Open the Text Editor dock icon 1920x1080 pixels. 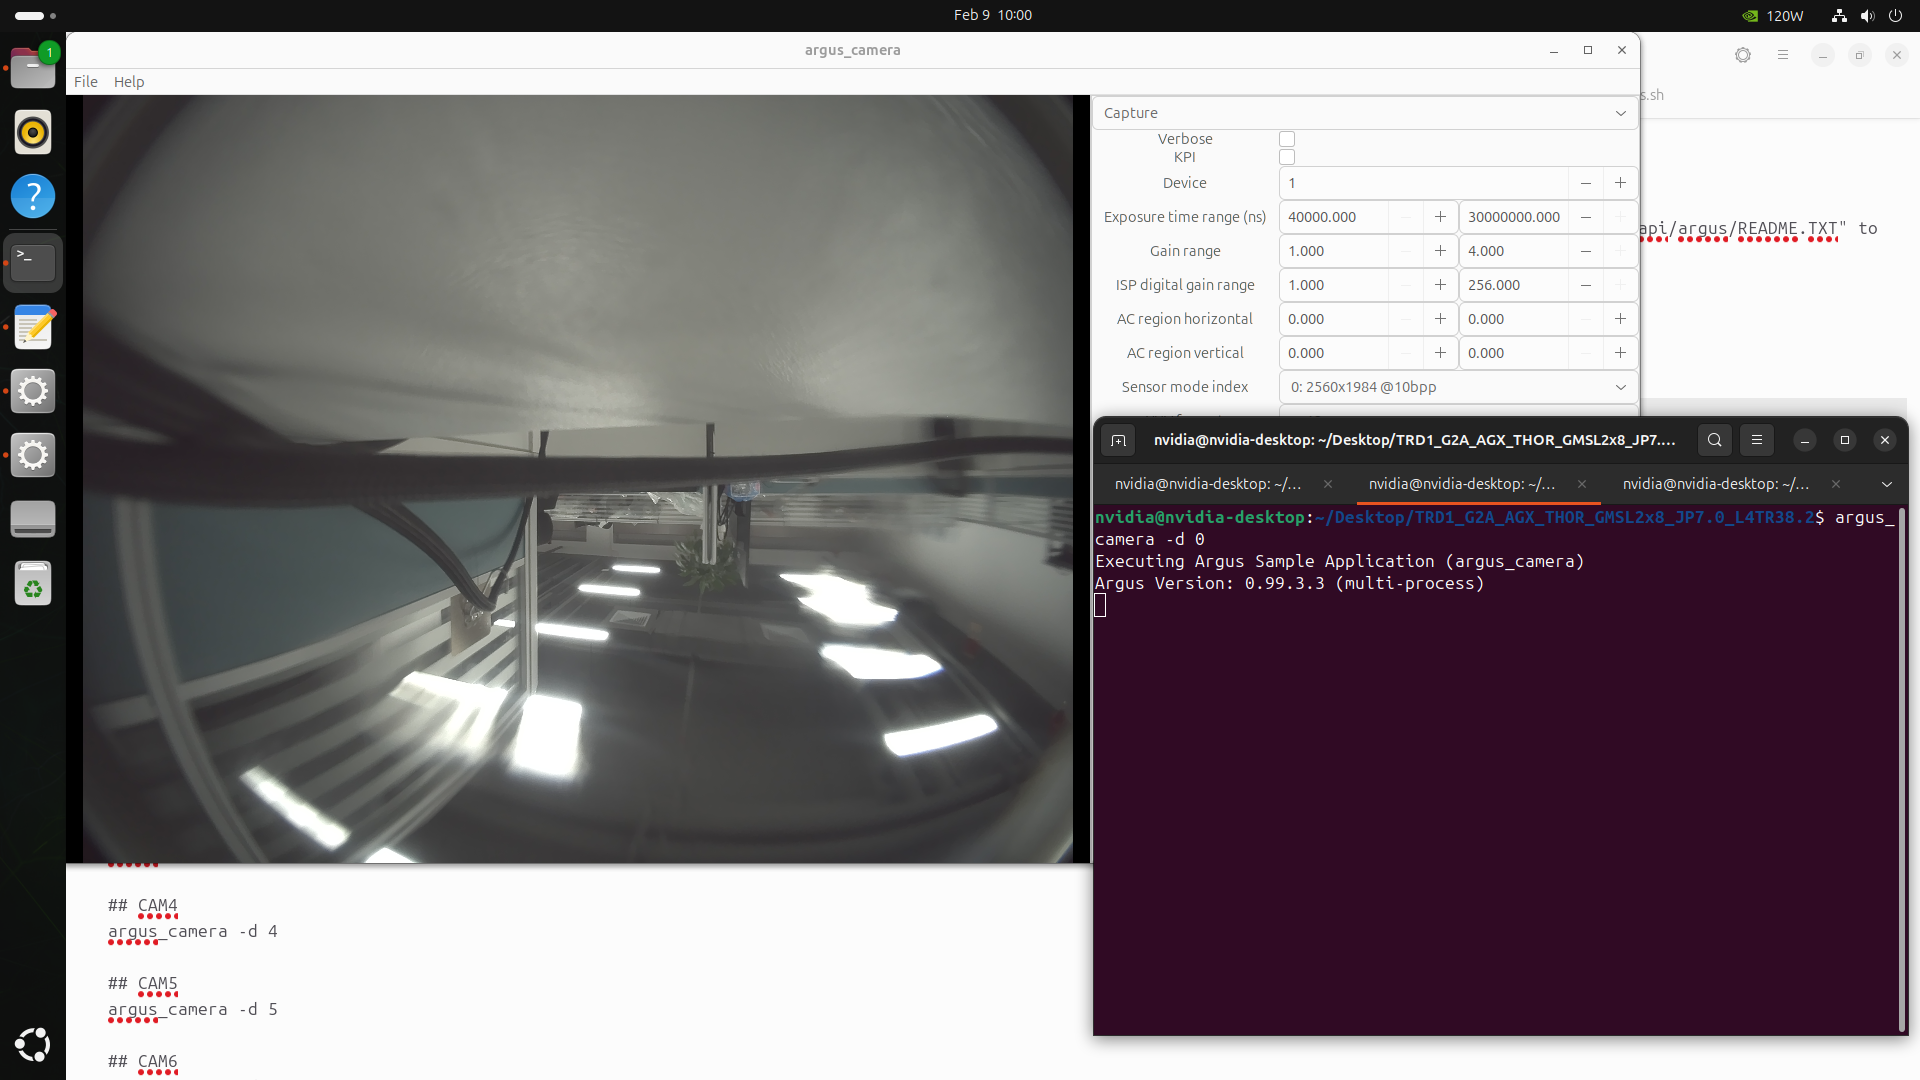(33, 327)
